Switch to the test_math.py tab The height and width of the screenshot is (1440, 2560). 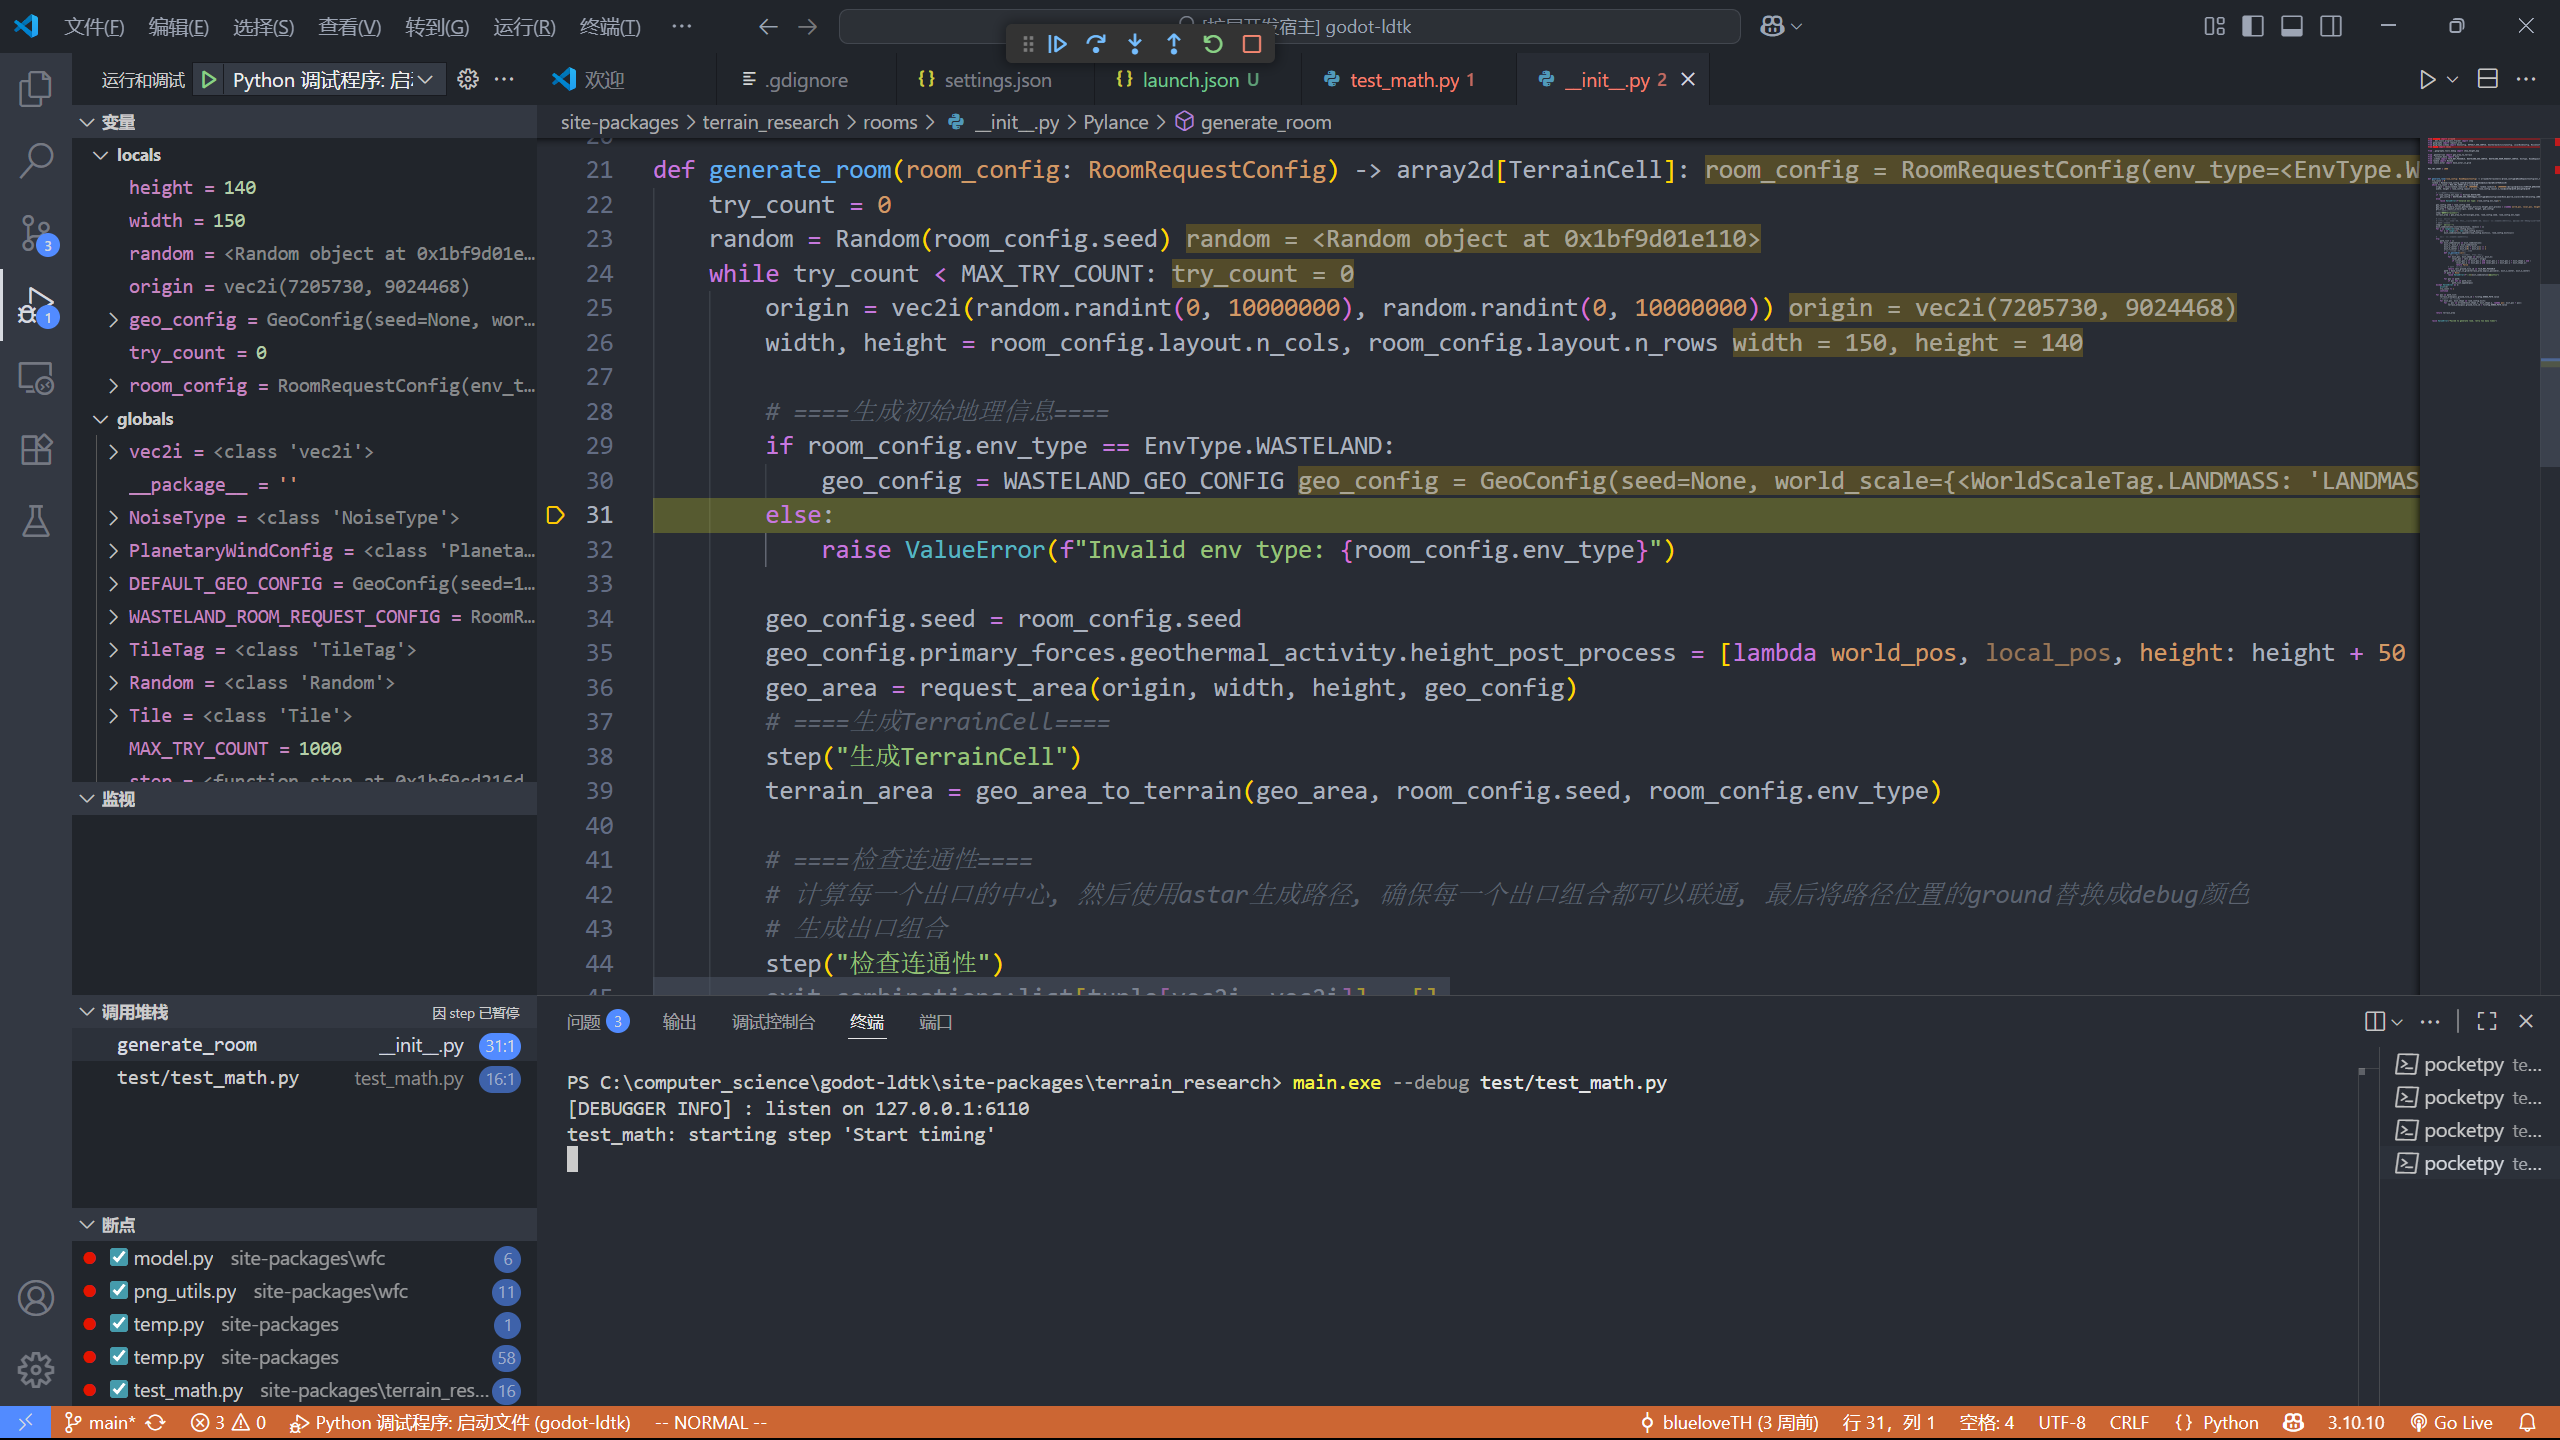[x=1404, y=79]
